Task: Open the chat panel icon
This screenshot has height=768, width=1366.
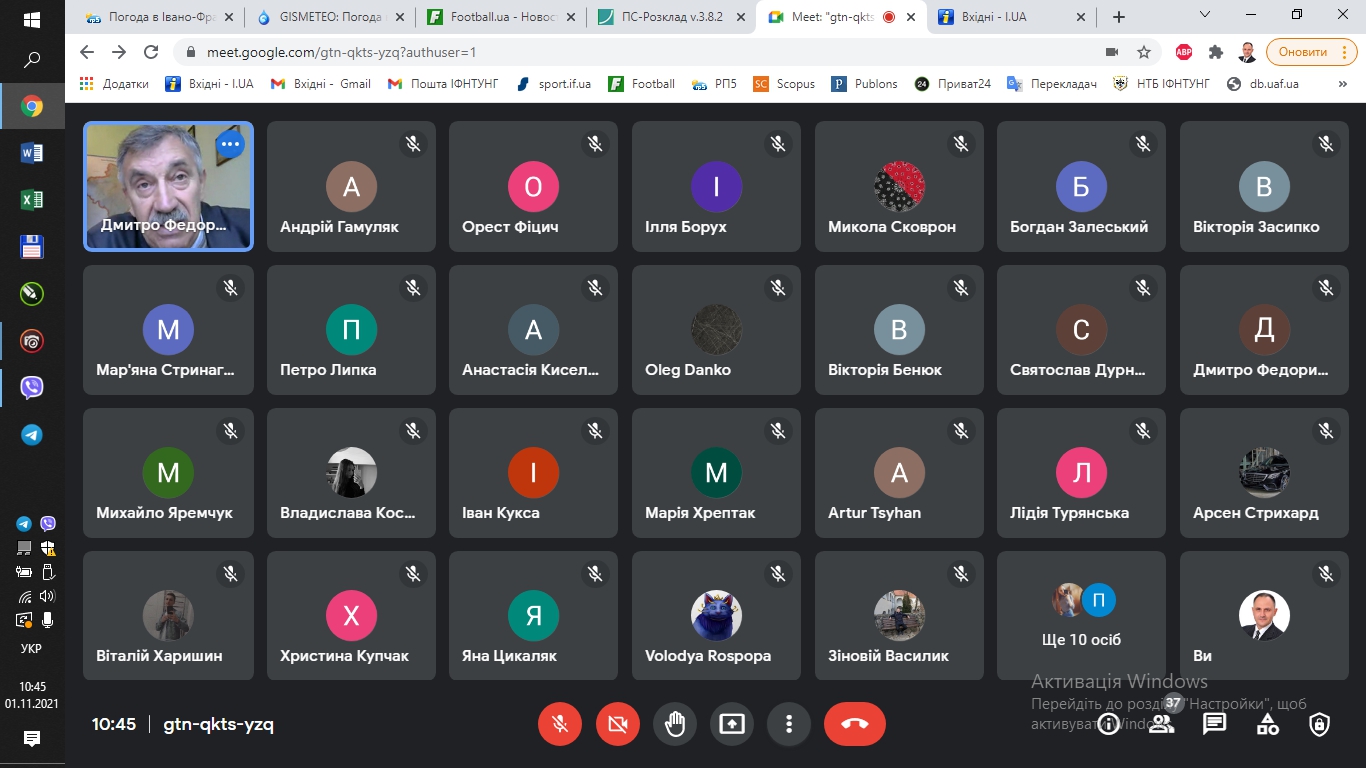Action: tap(1214, 724)
